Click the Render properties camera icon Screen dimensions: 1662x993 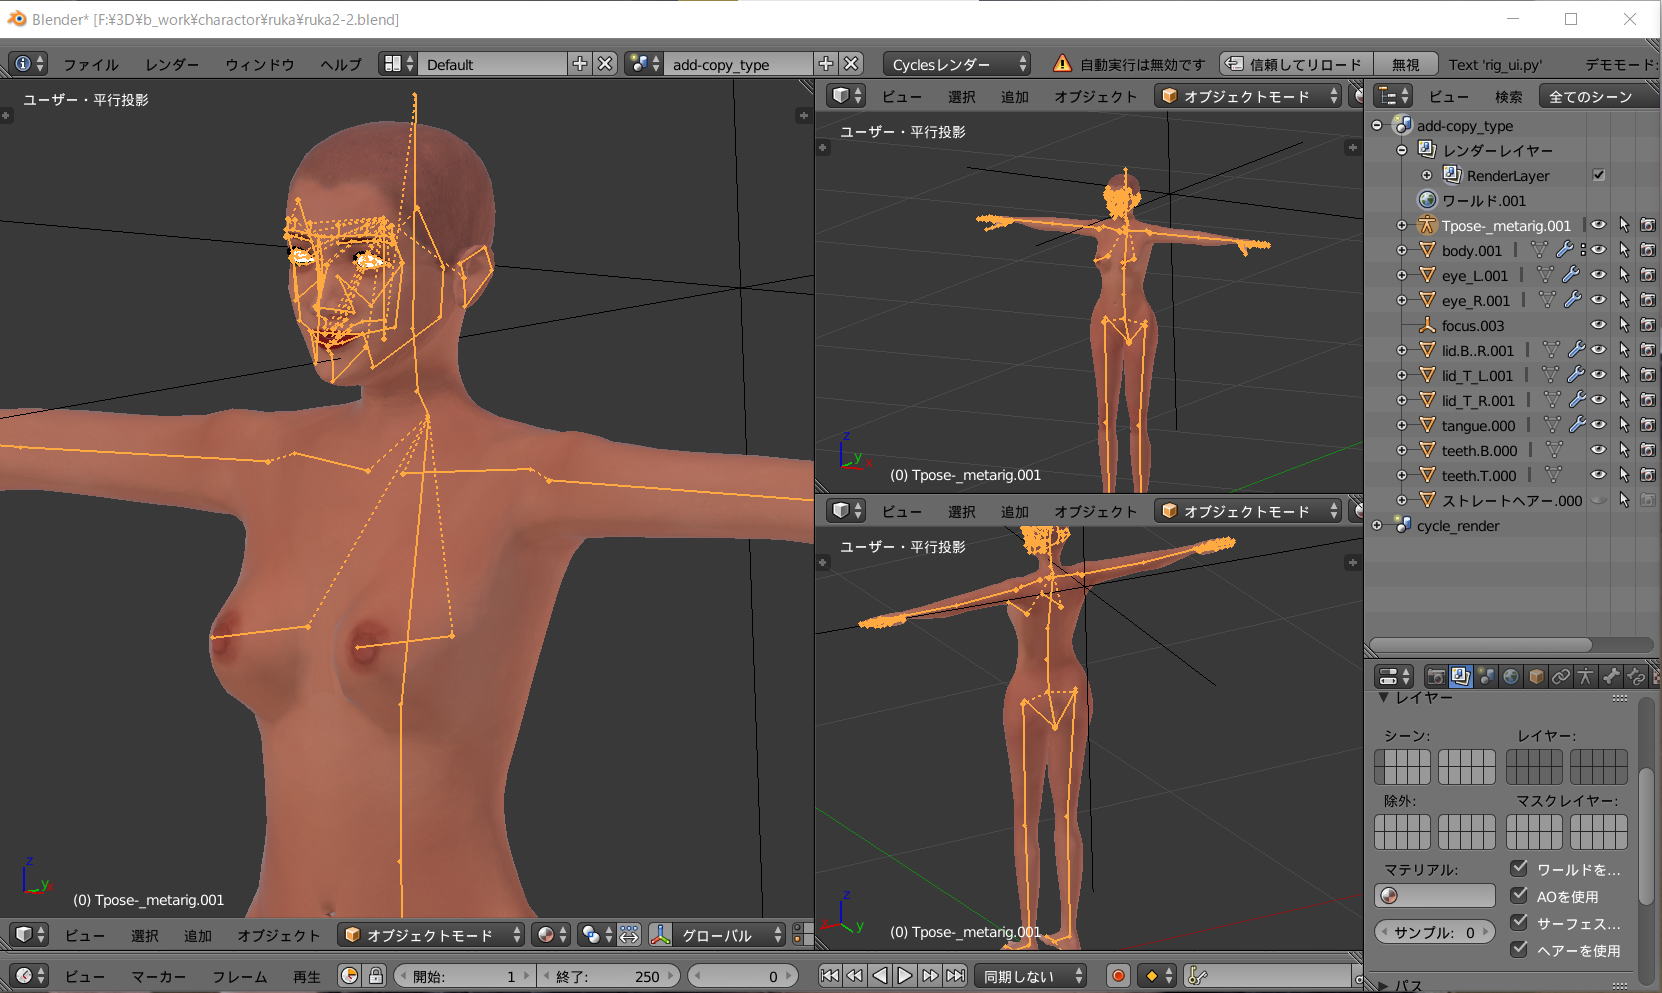point(1436,677)
